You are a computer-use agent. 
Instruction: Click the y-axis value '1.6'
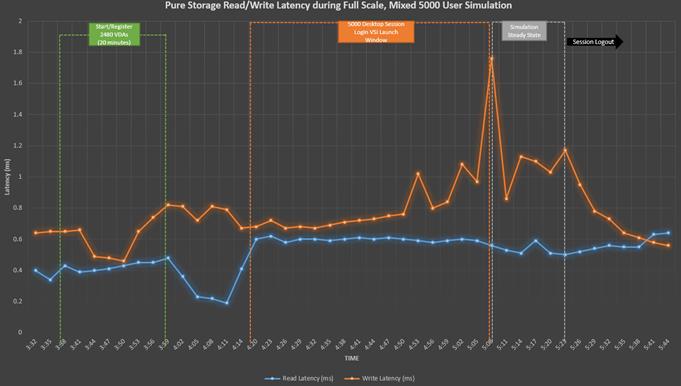point(18,83)
